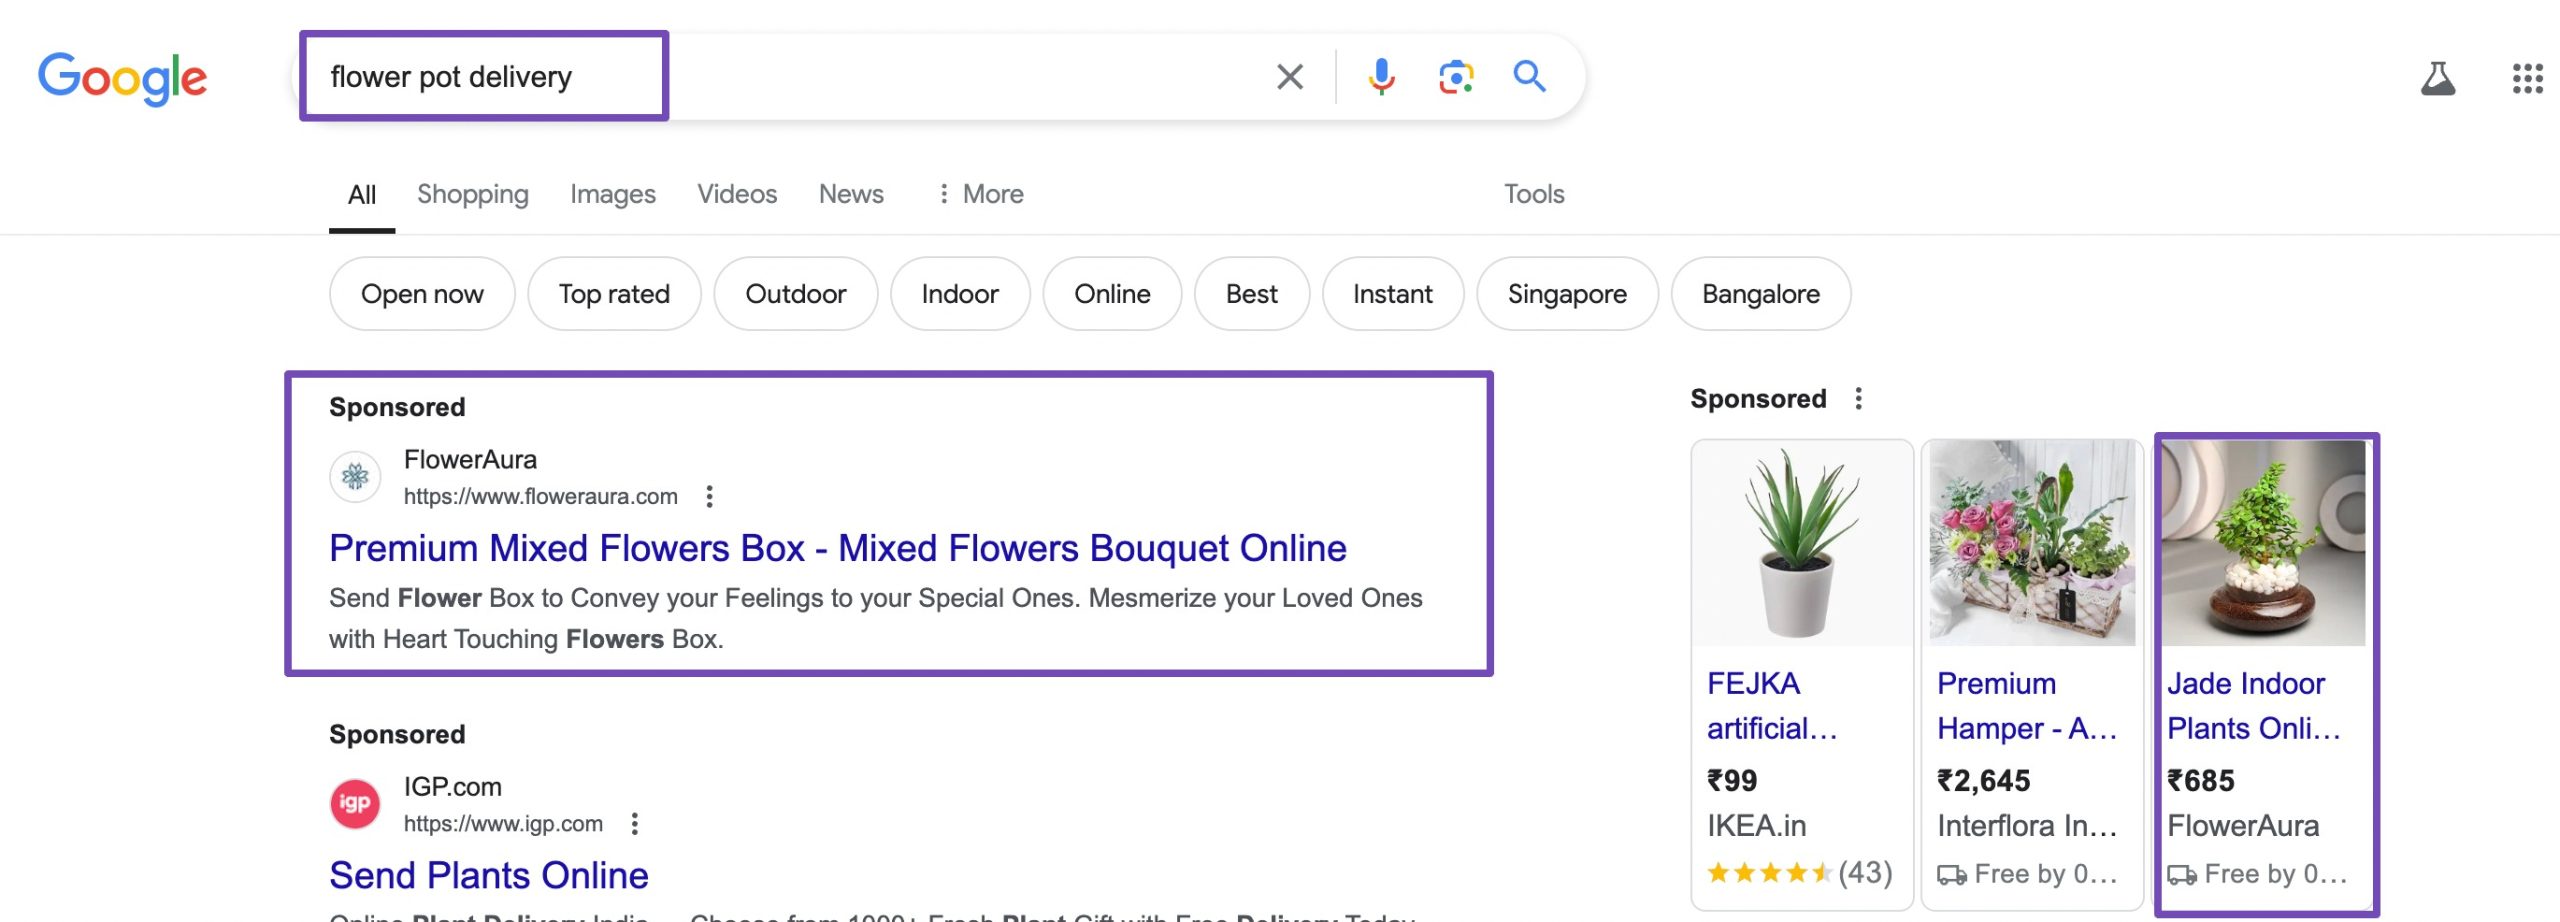Open Jade Indoor Plants thumbnail
2560x922 pixels.
2264,543
